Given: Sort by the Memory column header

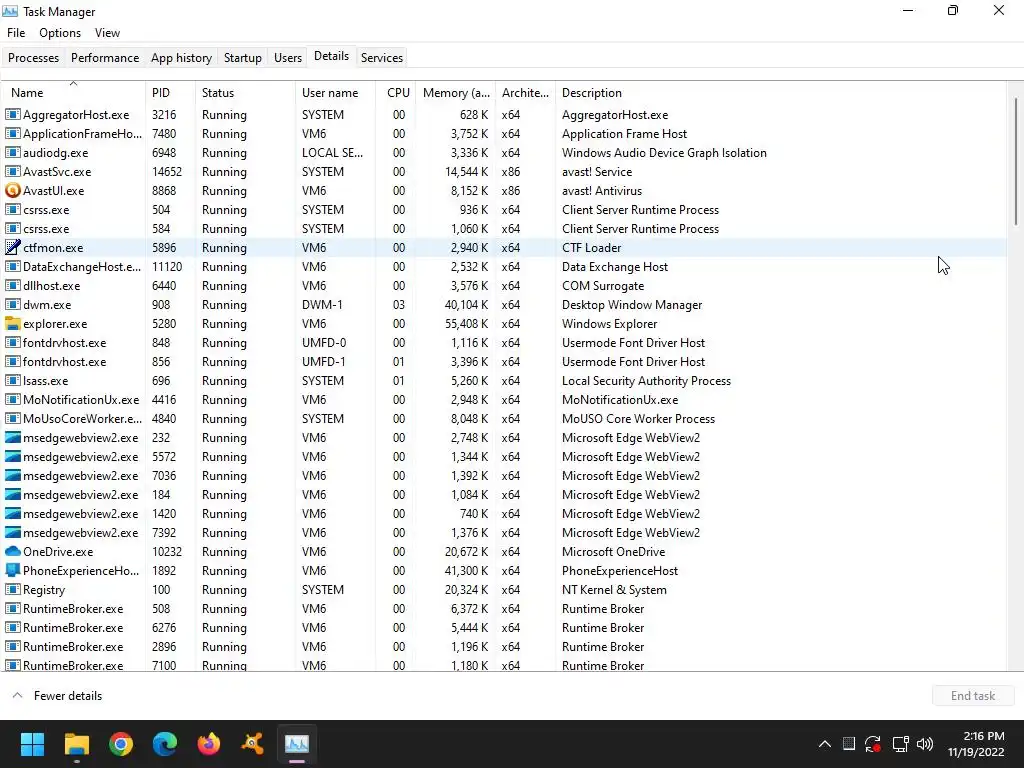Looking at the screenshot, I should 456,93.
